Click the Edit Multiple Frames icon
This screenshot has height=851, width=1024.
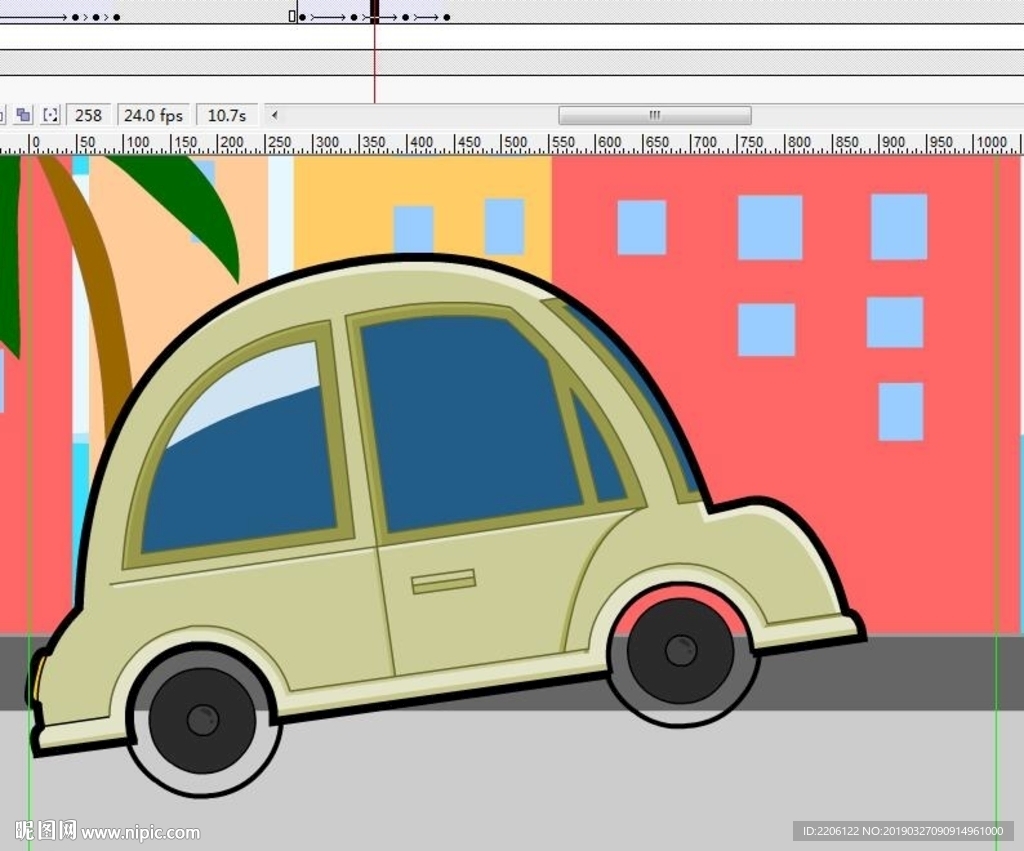(x=24, y=116)
